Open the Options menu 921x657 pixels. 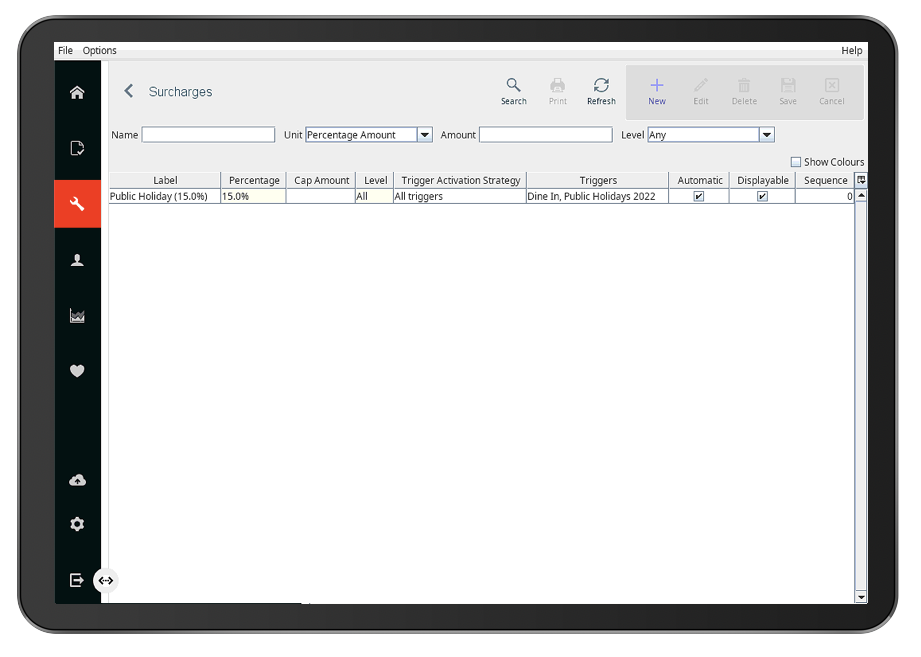click(x=99, y=50)
